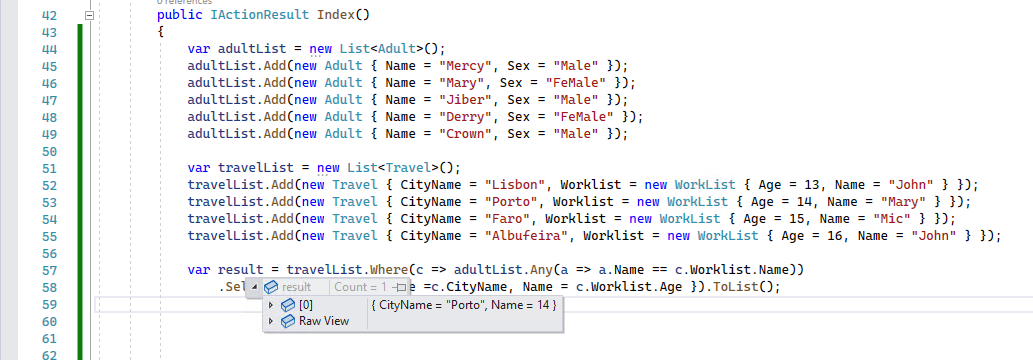Collapse the result datatip tree
Viewport: 1033px width, 360px height.
pyautogui.click(x=255, y=287)
